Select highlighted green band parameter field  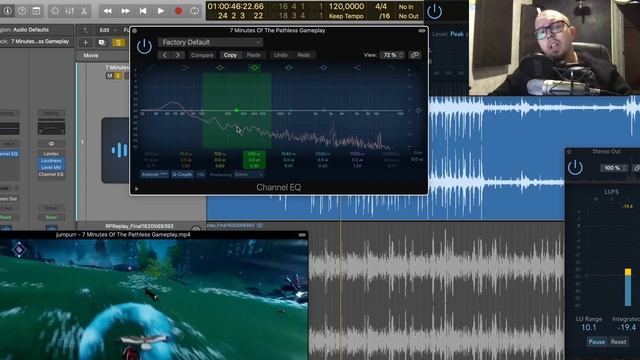pos(254,160)
